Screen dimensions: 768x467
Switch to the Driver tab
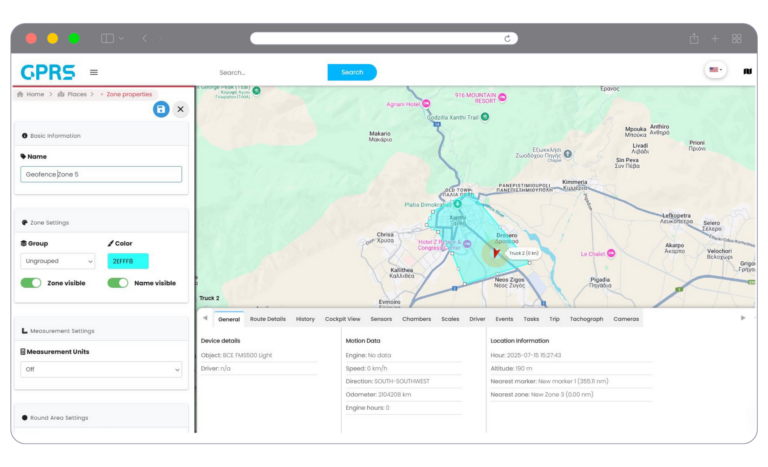click(477, 319)
